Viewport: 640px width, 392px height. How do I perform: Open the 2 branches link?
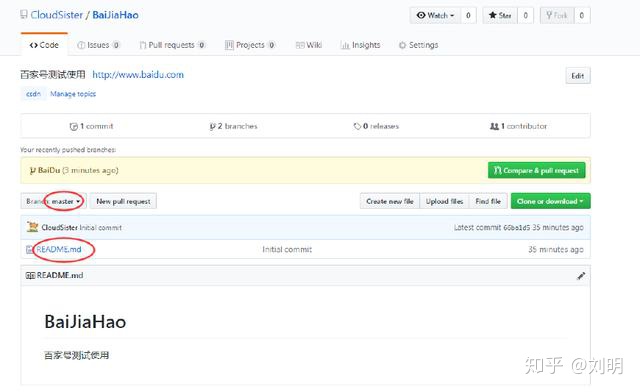[233, 126]
